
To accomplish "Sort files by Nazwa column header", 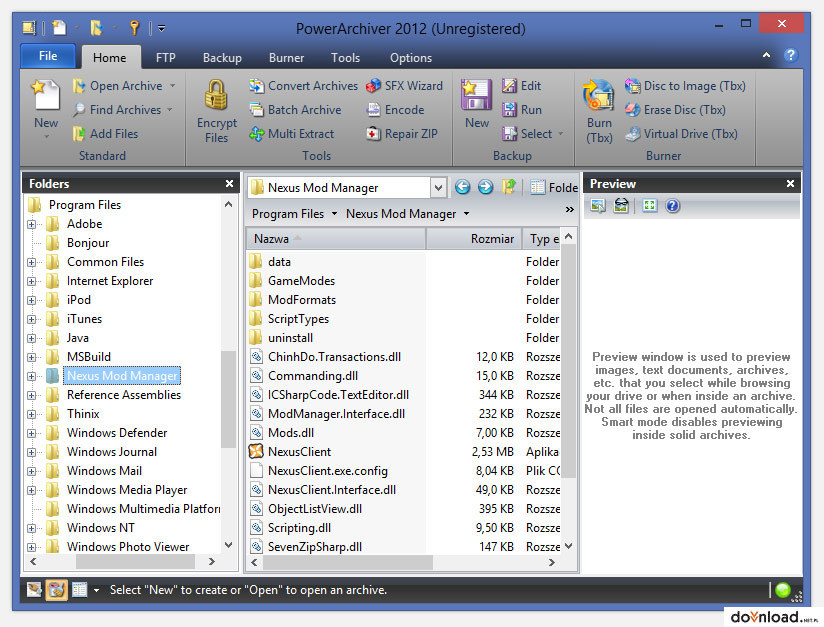I will [x=336, y=239].
